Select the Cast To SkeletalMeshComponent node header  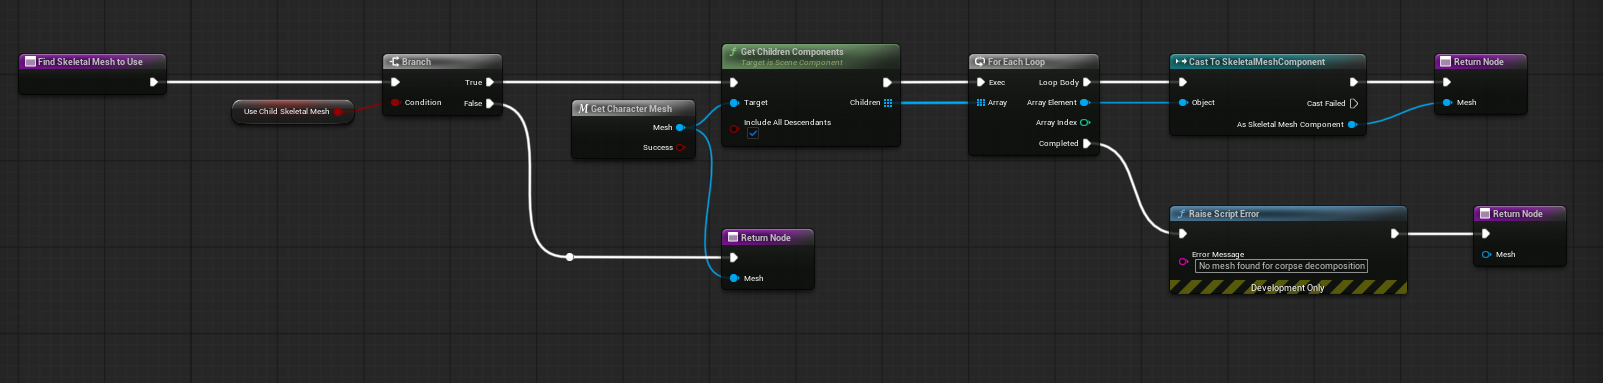(x=1267, y=62)
